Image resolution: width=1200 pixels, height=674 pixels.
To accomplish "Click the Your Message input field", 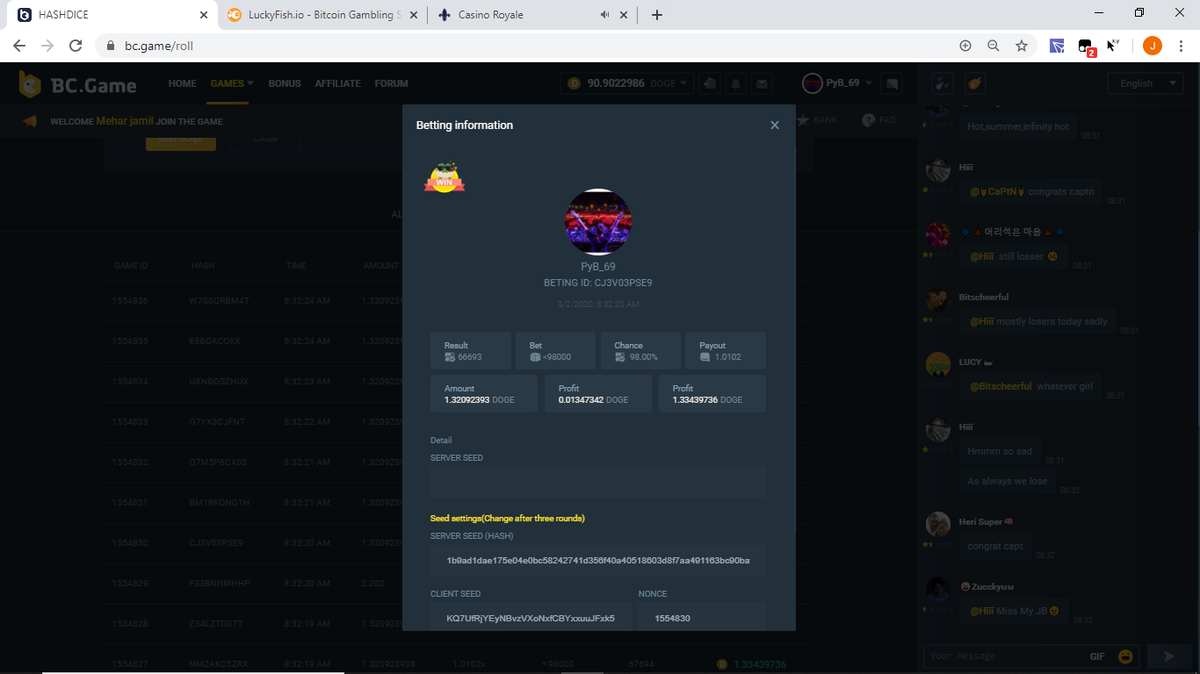I will coord(1000,656).
